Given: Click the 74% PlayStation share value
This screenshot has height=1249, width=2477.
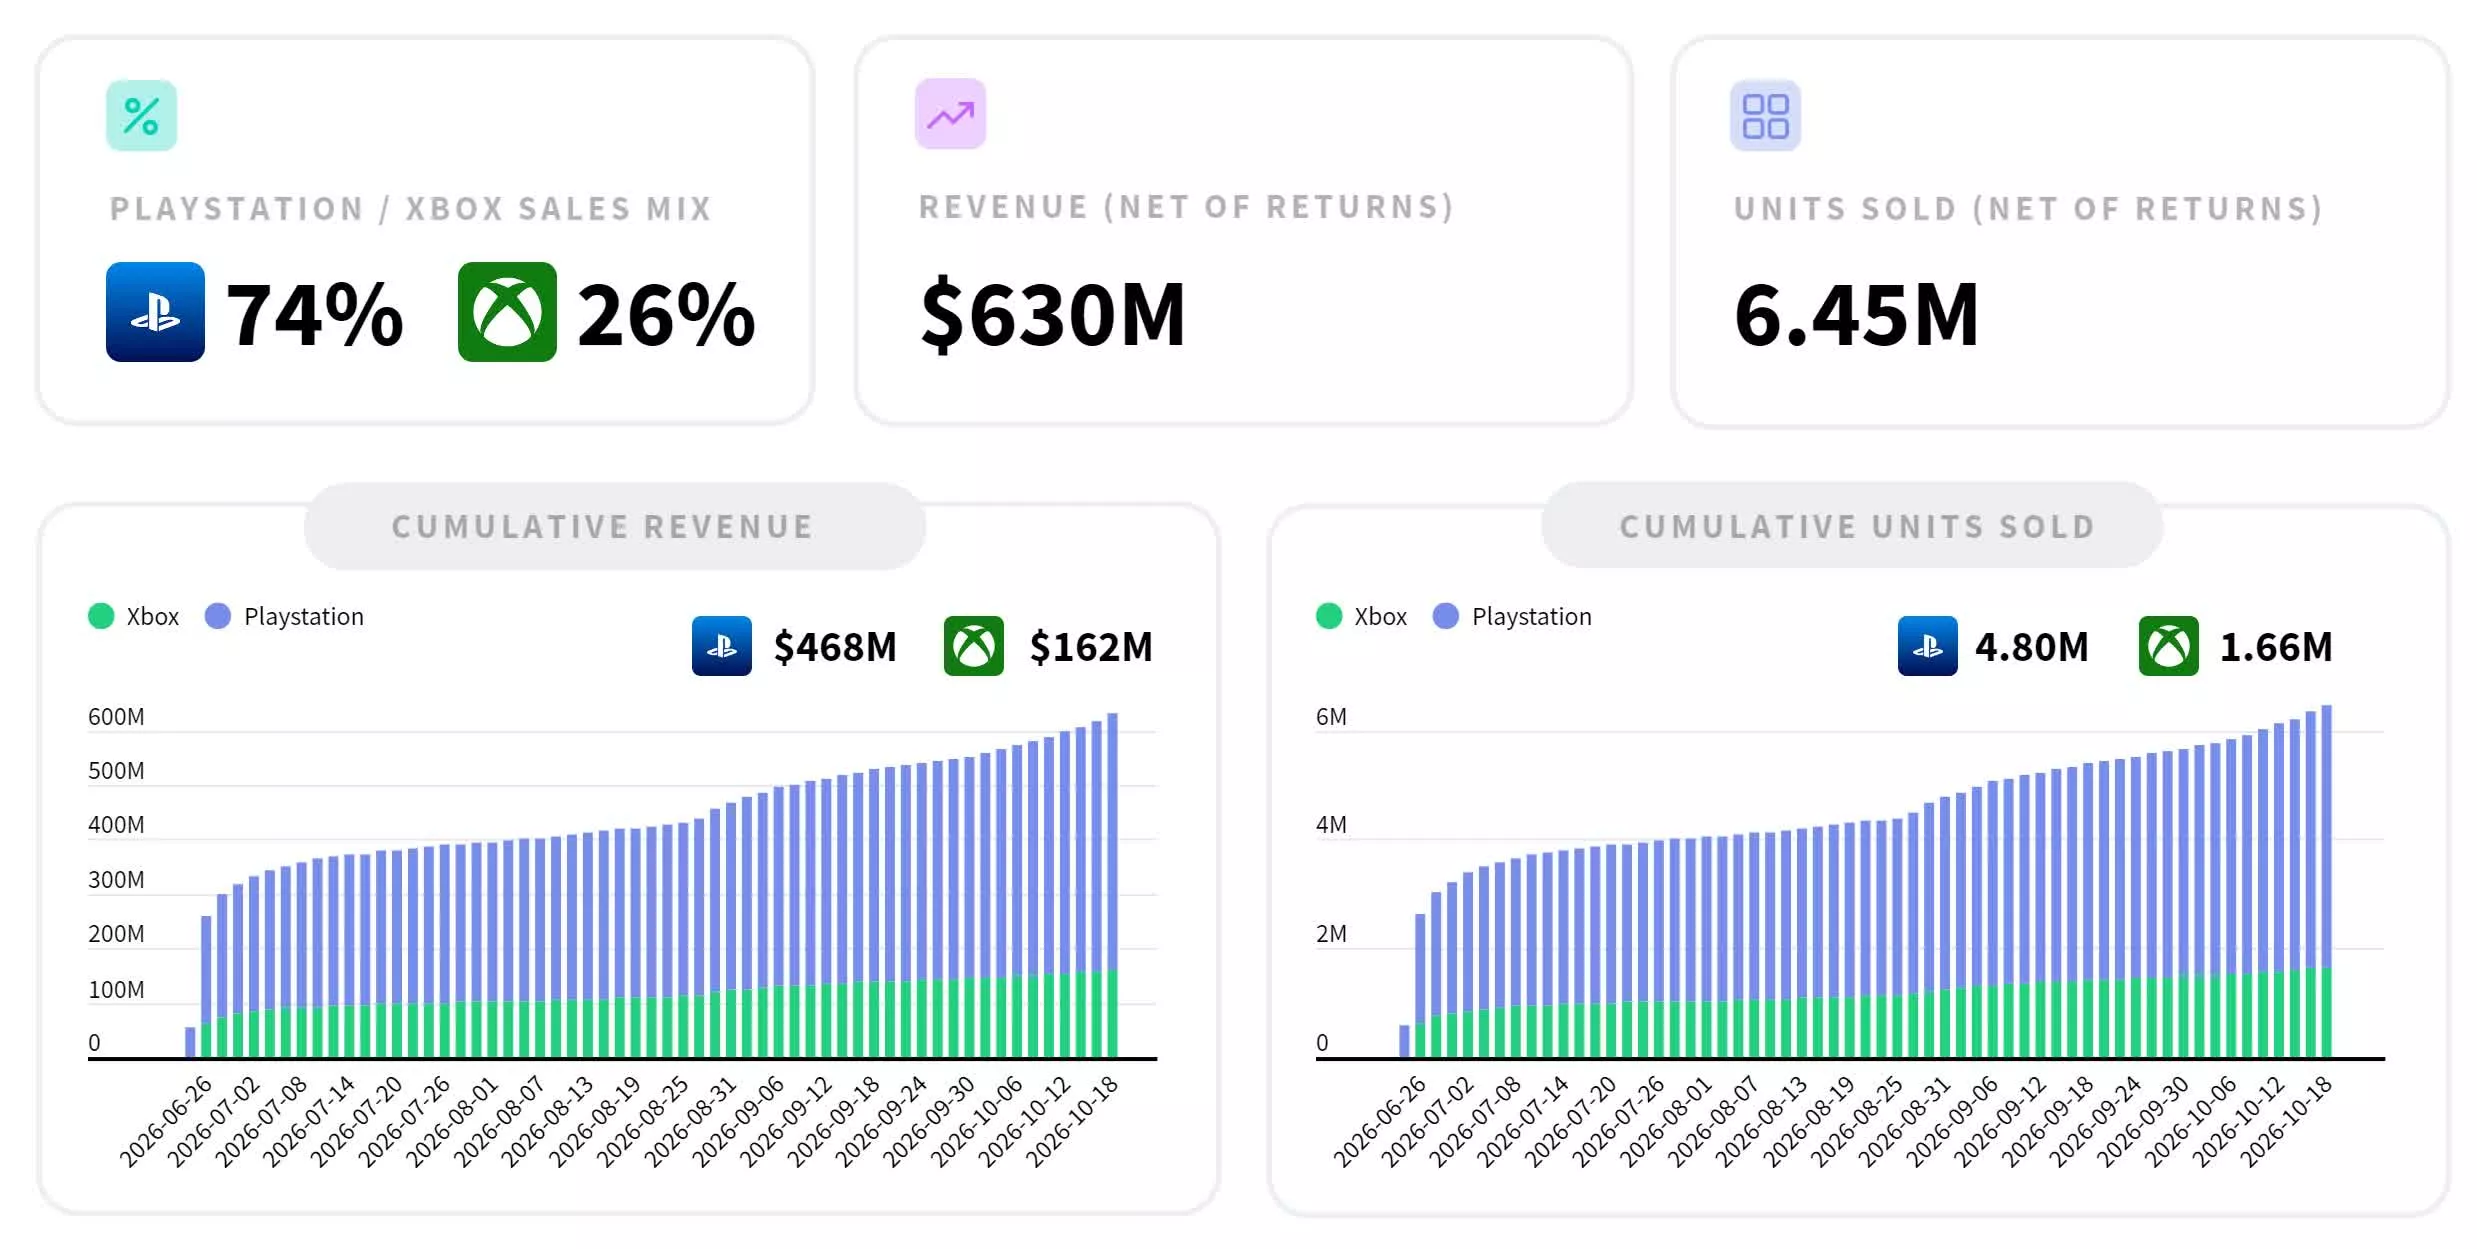Looking at the screenshot, I should [315, 315].
